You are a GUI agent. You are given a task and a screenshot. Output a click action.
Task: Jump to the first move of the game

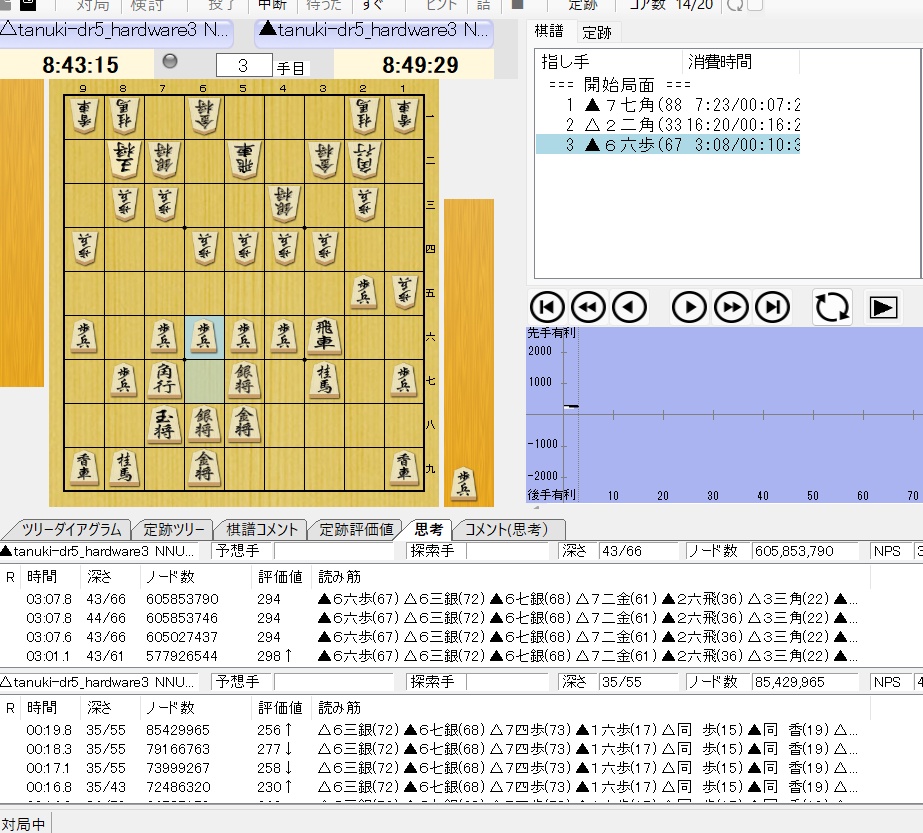coord(547,307)
